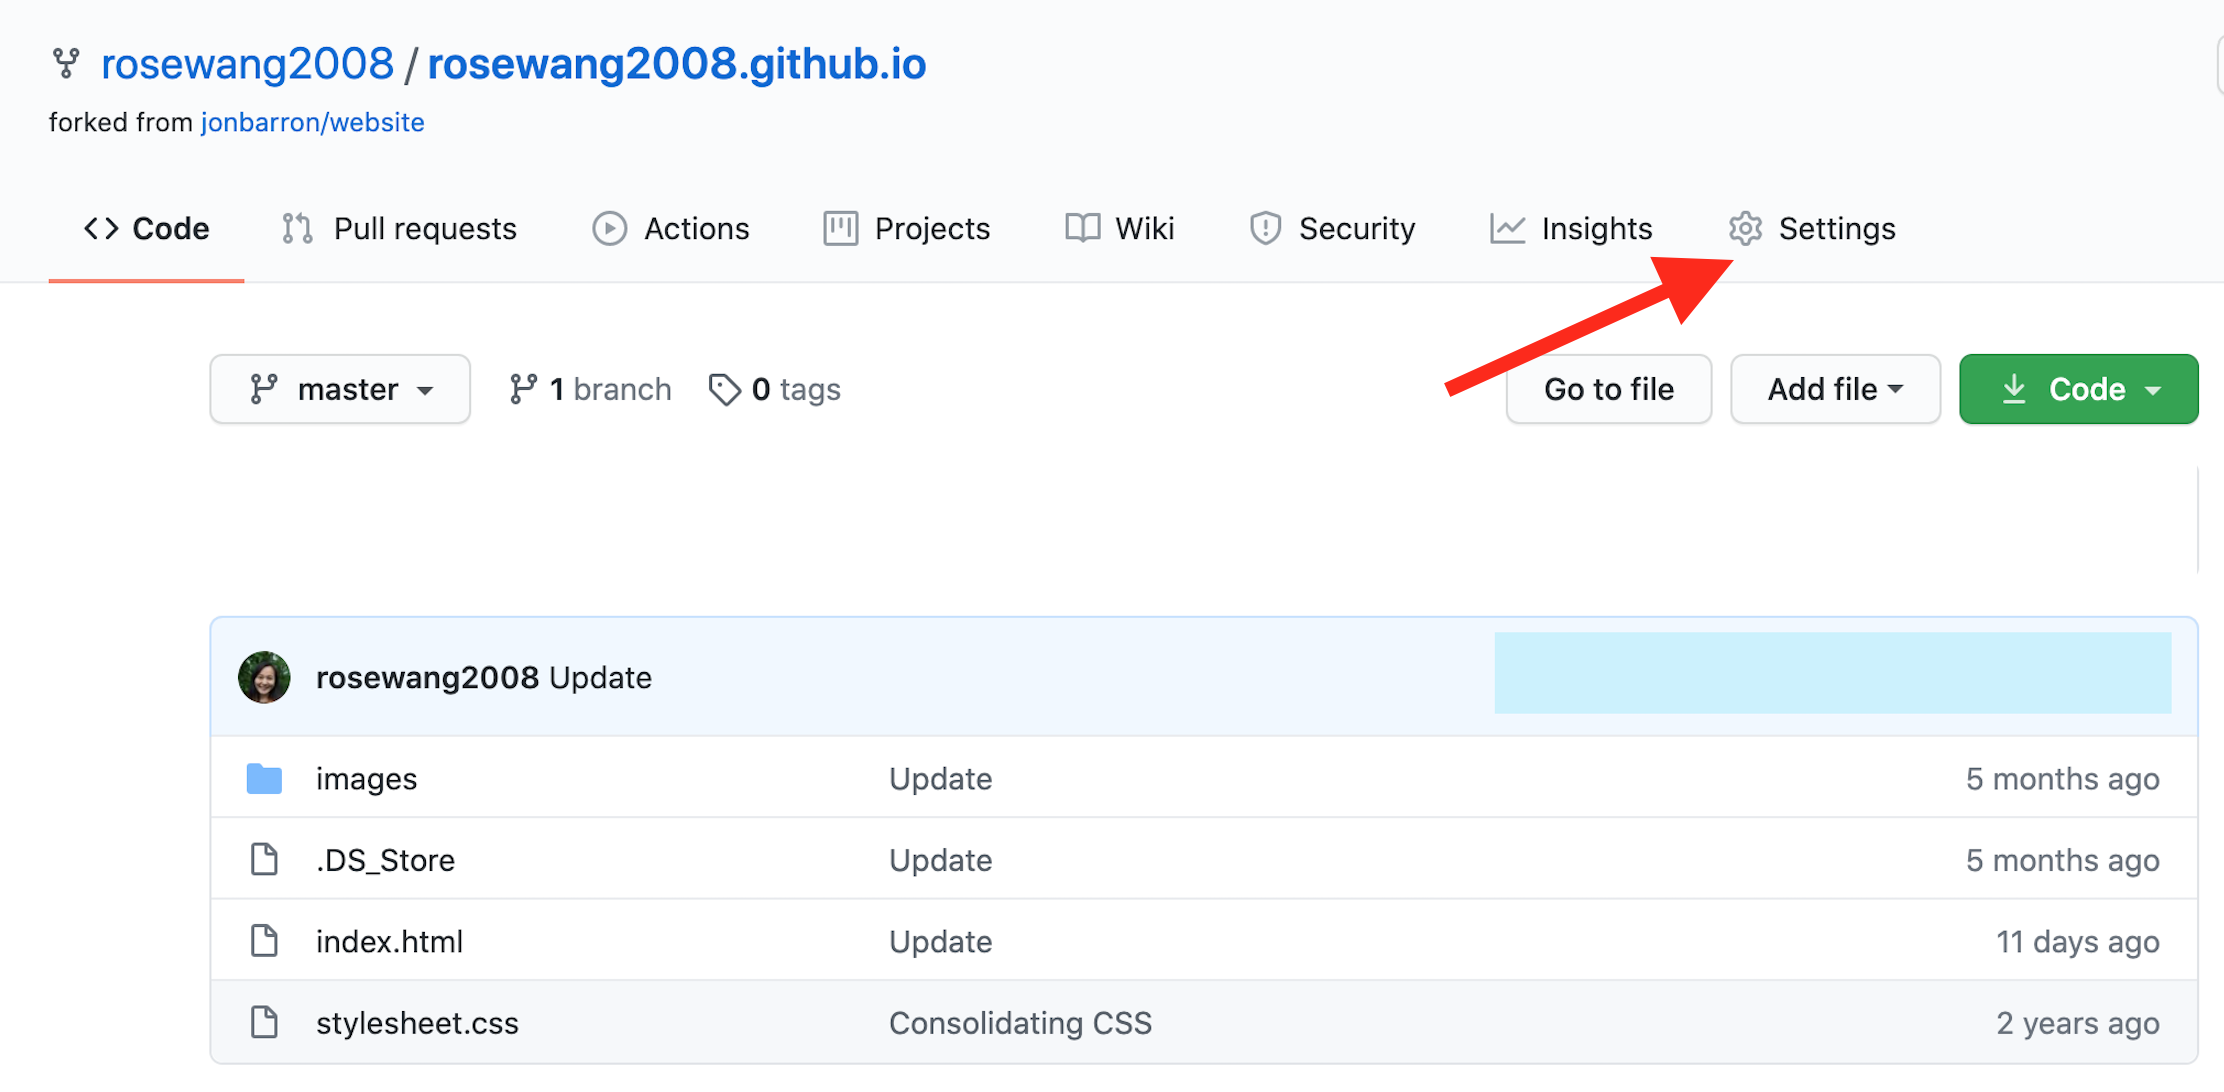
Task: Click the 11 days ago timestamp
Action: point(2078,942)
